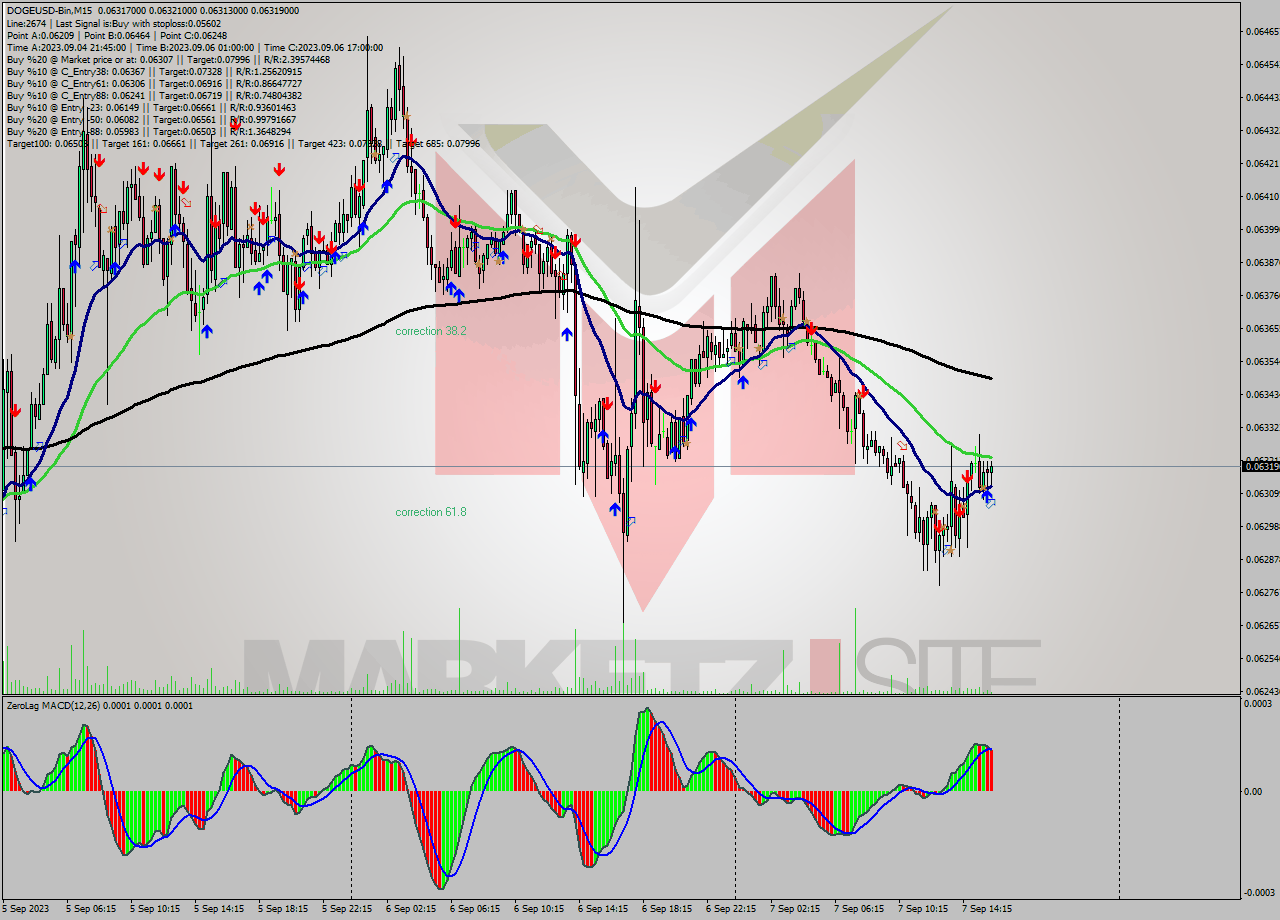Click MACD scale value -0.0003

(1258, 892)
